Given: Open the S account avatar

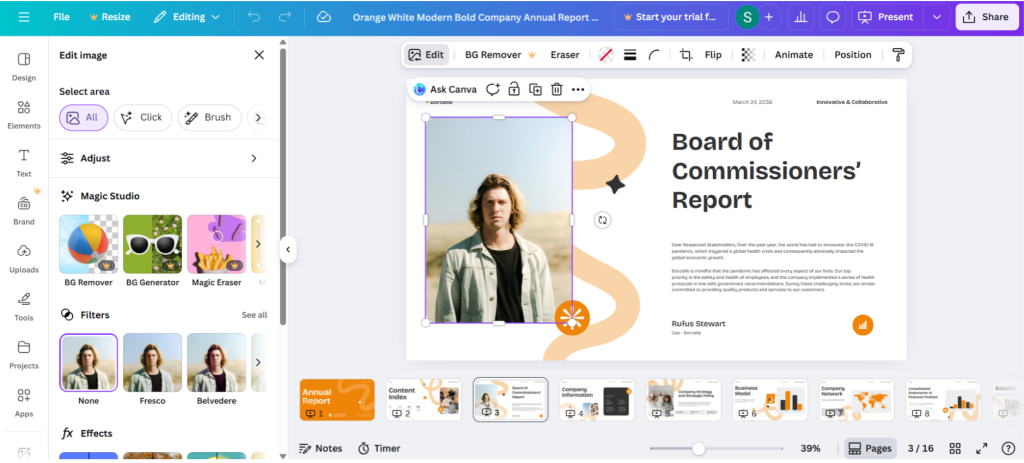Looking at the screenshot, I should (746, 17).
